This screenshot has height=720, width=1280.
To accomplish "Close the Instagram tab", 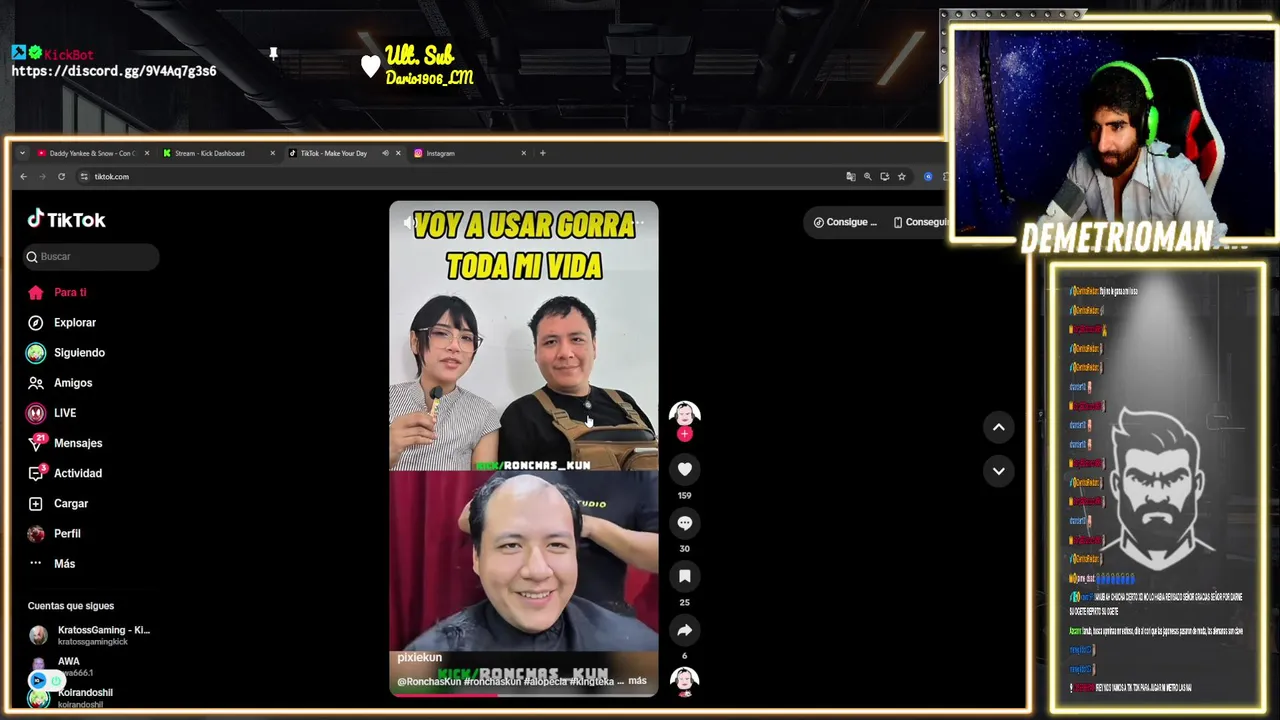I will (523, 153).
